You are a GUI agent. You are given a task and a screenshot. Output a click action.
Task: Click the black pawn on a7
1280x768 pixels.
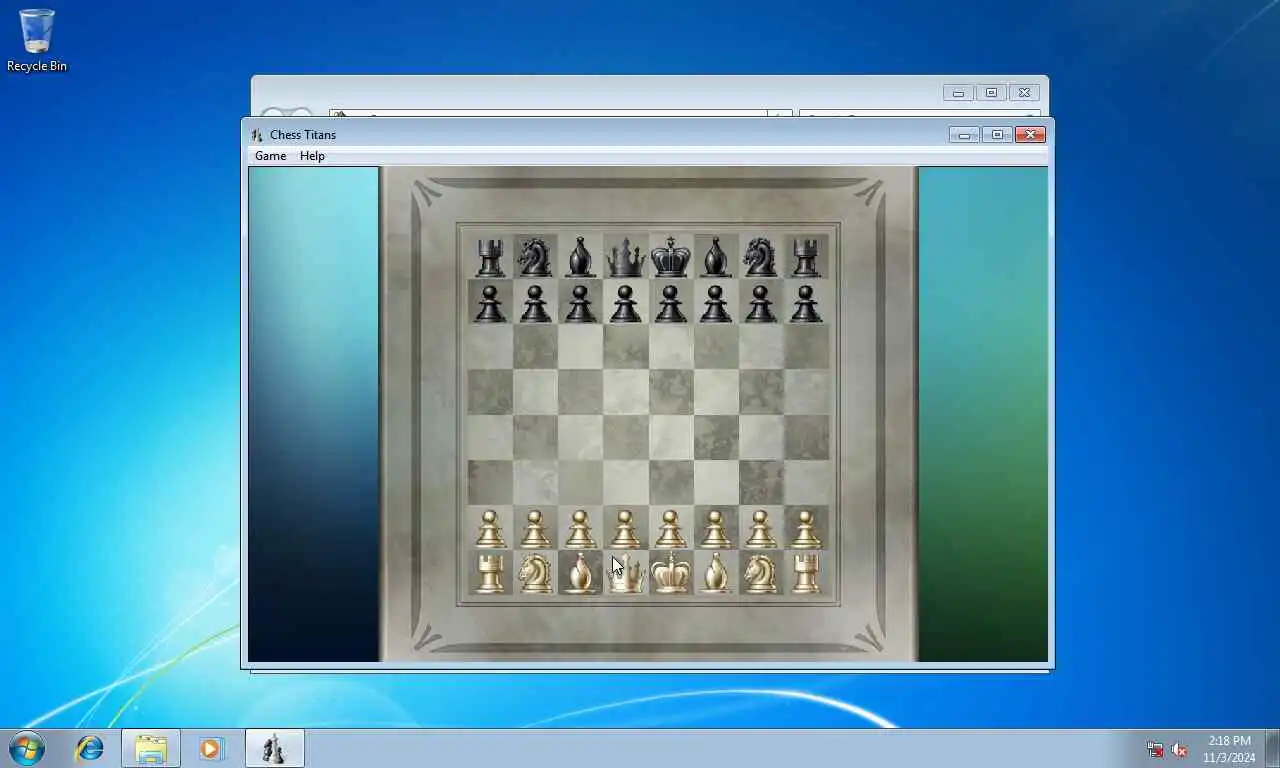(490, 303)
